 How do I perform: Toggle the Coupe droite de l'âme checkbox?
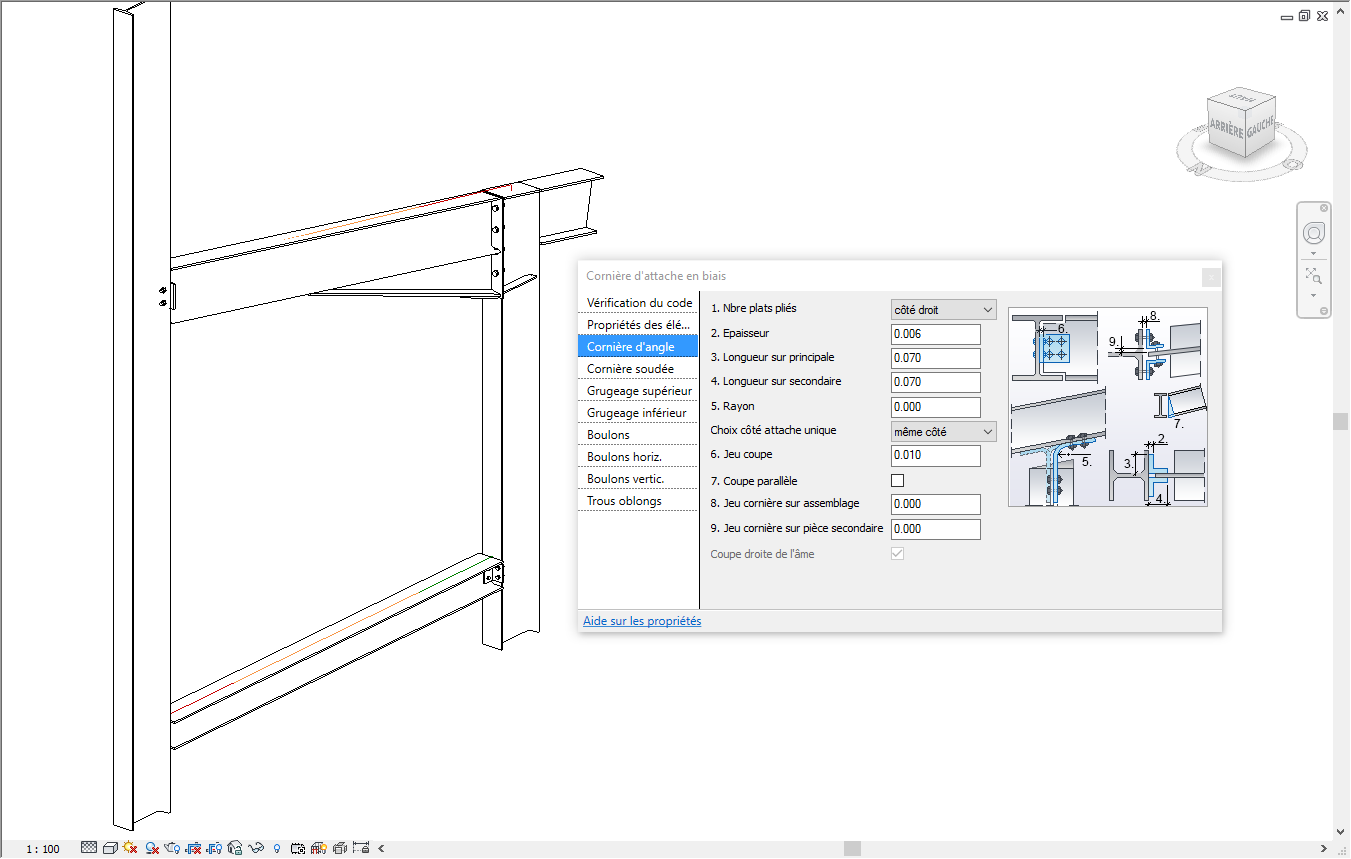[897, 554]
